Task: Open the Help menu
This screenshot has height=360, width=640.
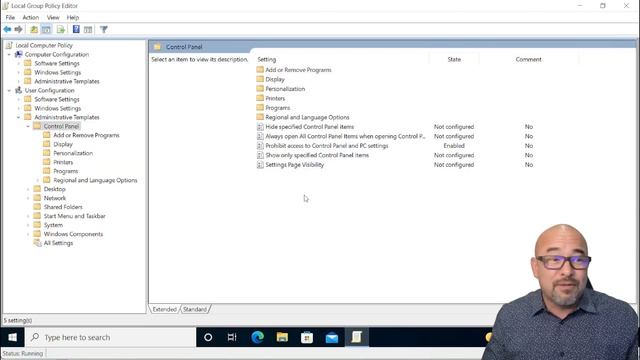Action: click(73, 18)
